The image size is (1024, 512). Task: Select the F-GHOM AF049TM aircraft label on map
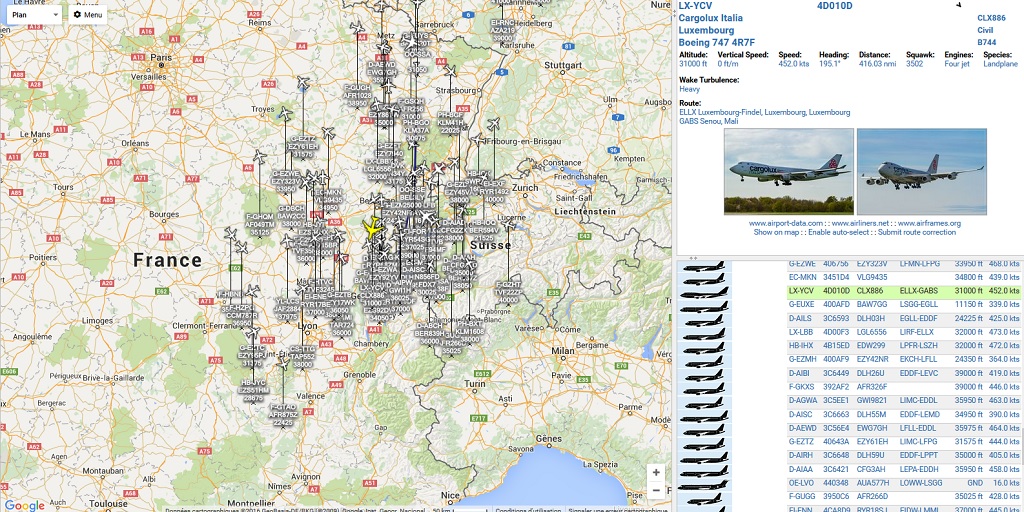[x=259, y=224]
